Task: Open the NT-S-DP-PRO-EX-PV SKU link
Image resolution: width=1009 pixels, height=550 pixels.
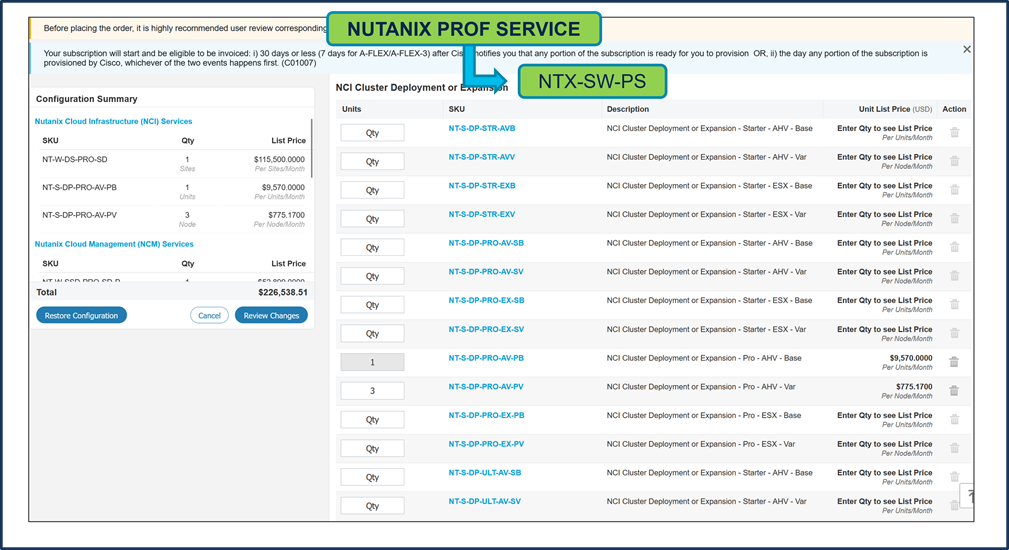Action: (486, 444)
